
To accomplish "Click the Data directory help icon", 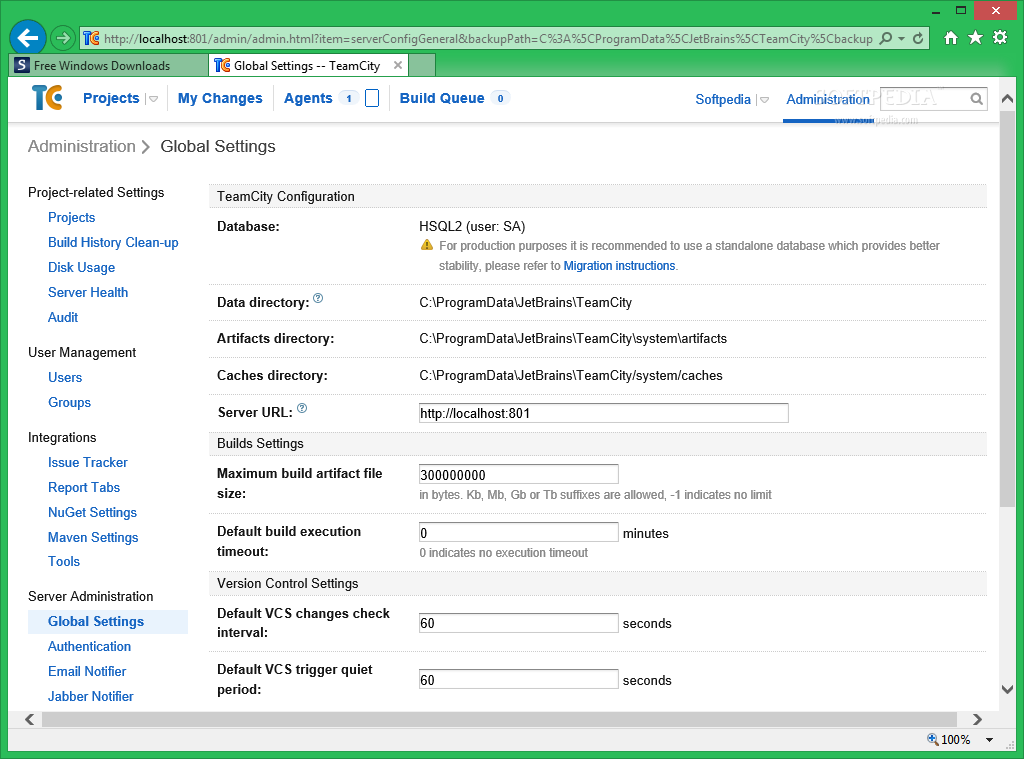I will [318, 298].
